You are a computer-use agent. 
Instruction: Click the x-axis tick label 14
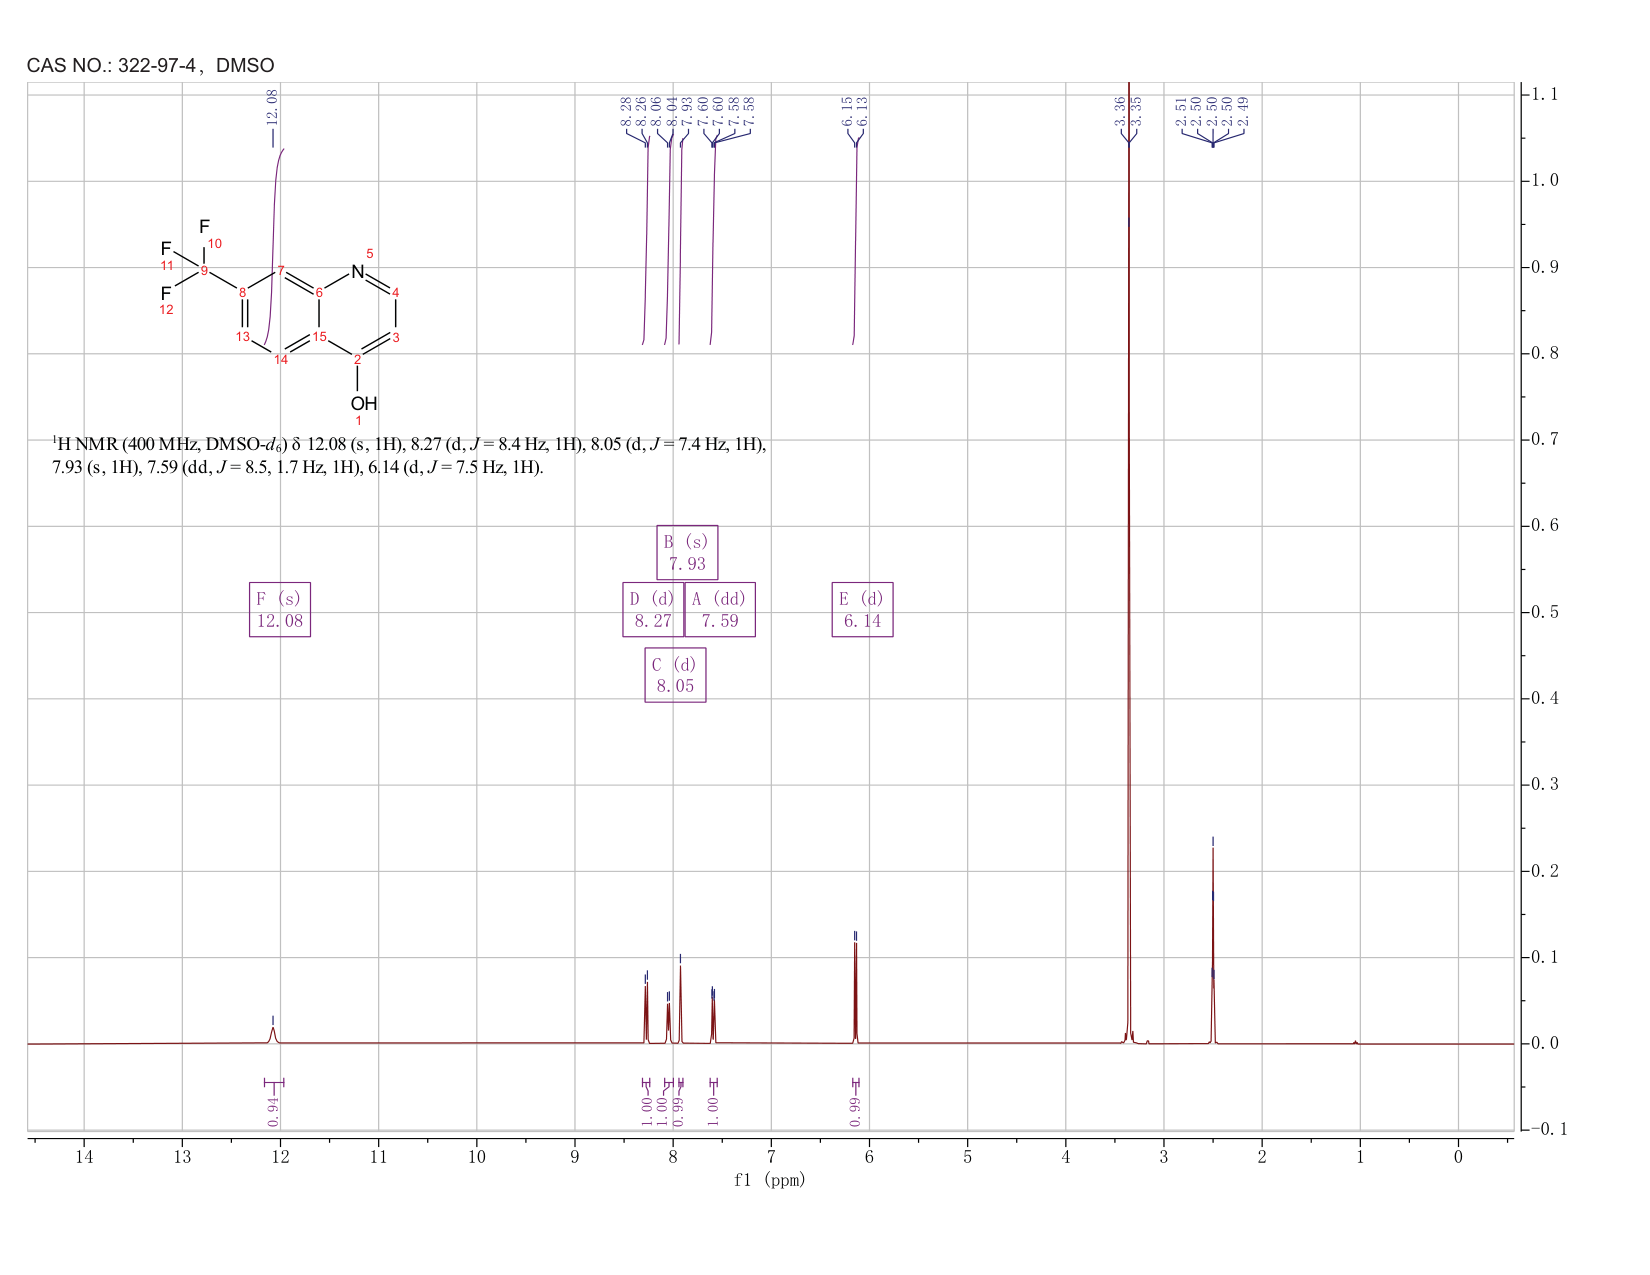84,1157
